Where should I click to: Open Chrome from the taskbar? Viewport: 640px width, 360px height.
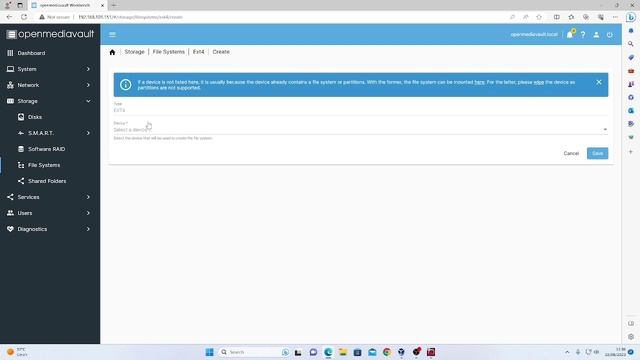click(387, 352)
